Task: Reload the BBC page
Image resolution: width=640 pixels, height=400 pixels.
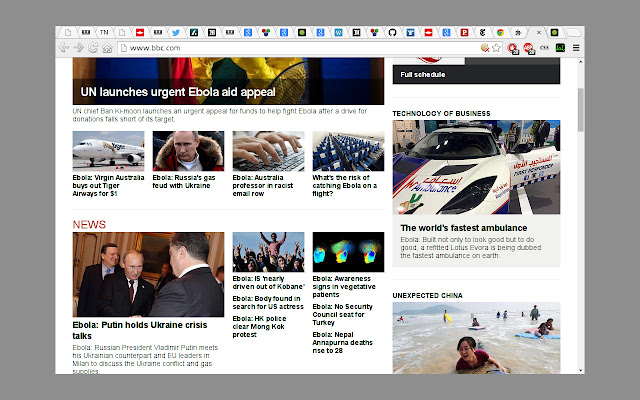Action: [x=93, y=48]
